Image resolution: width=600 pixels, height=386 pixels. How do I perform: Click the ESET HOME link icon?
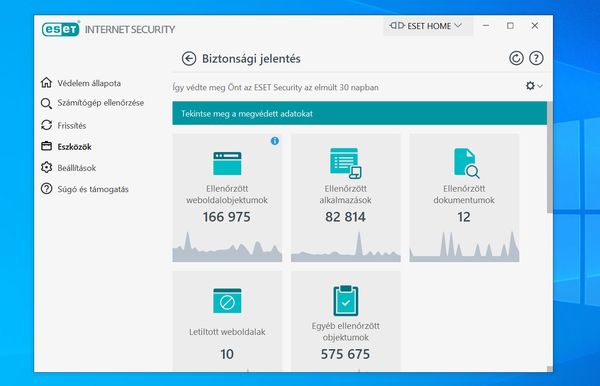(397, 26)
